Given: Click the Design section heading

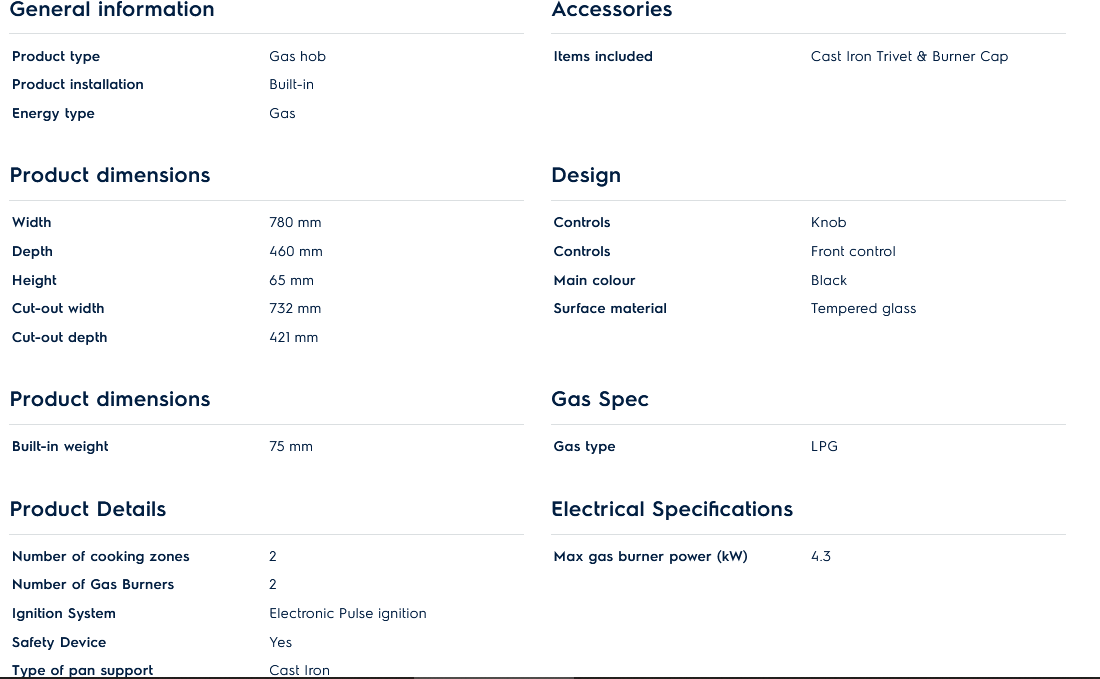Looking at the screenshot, I should click(586, 175).
